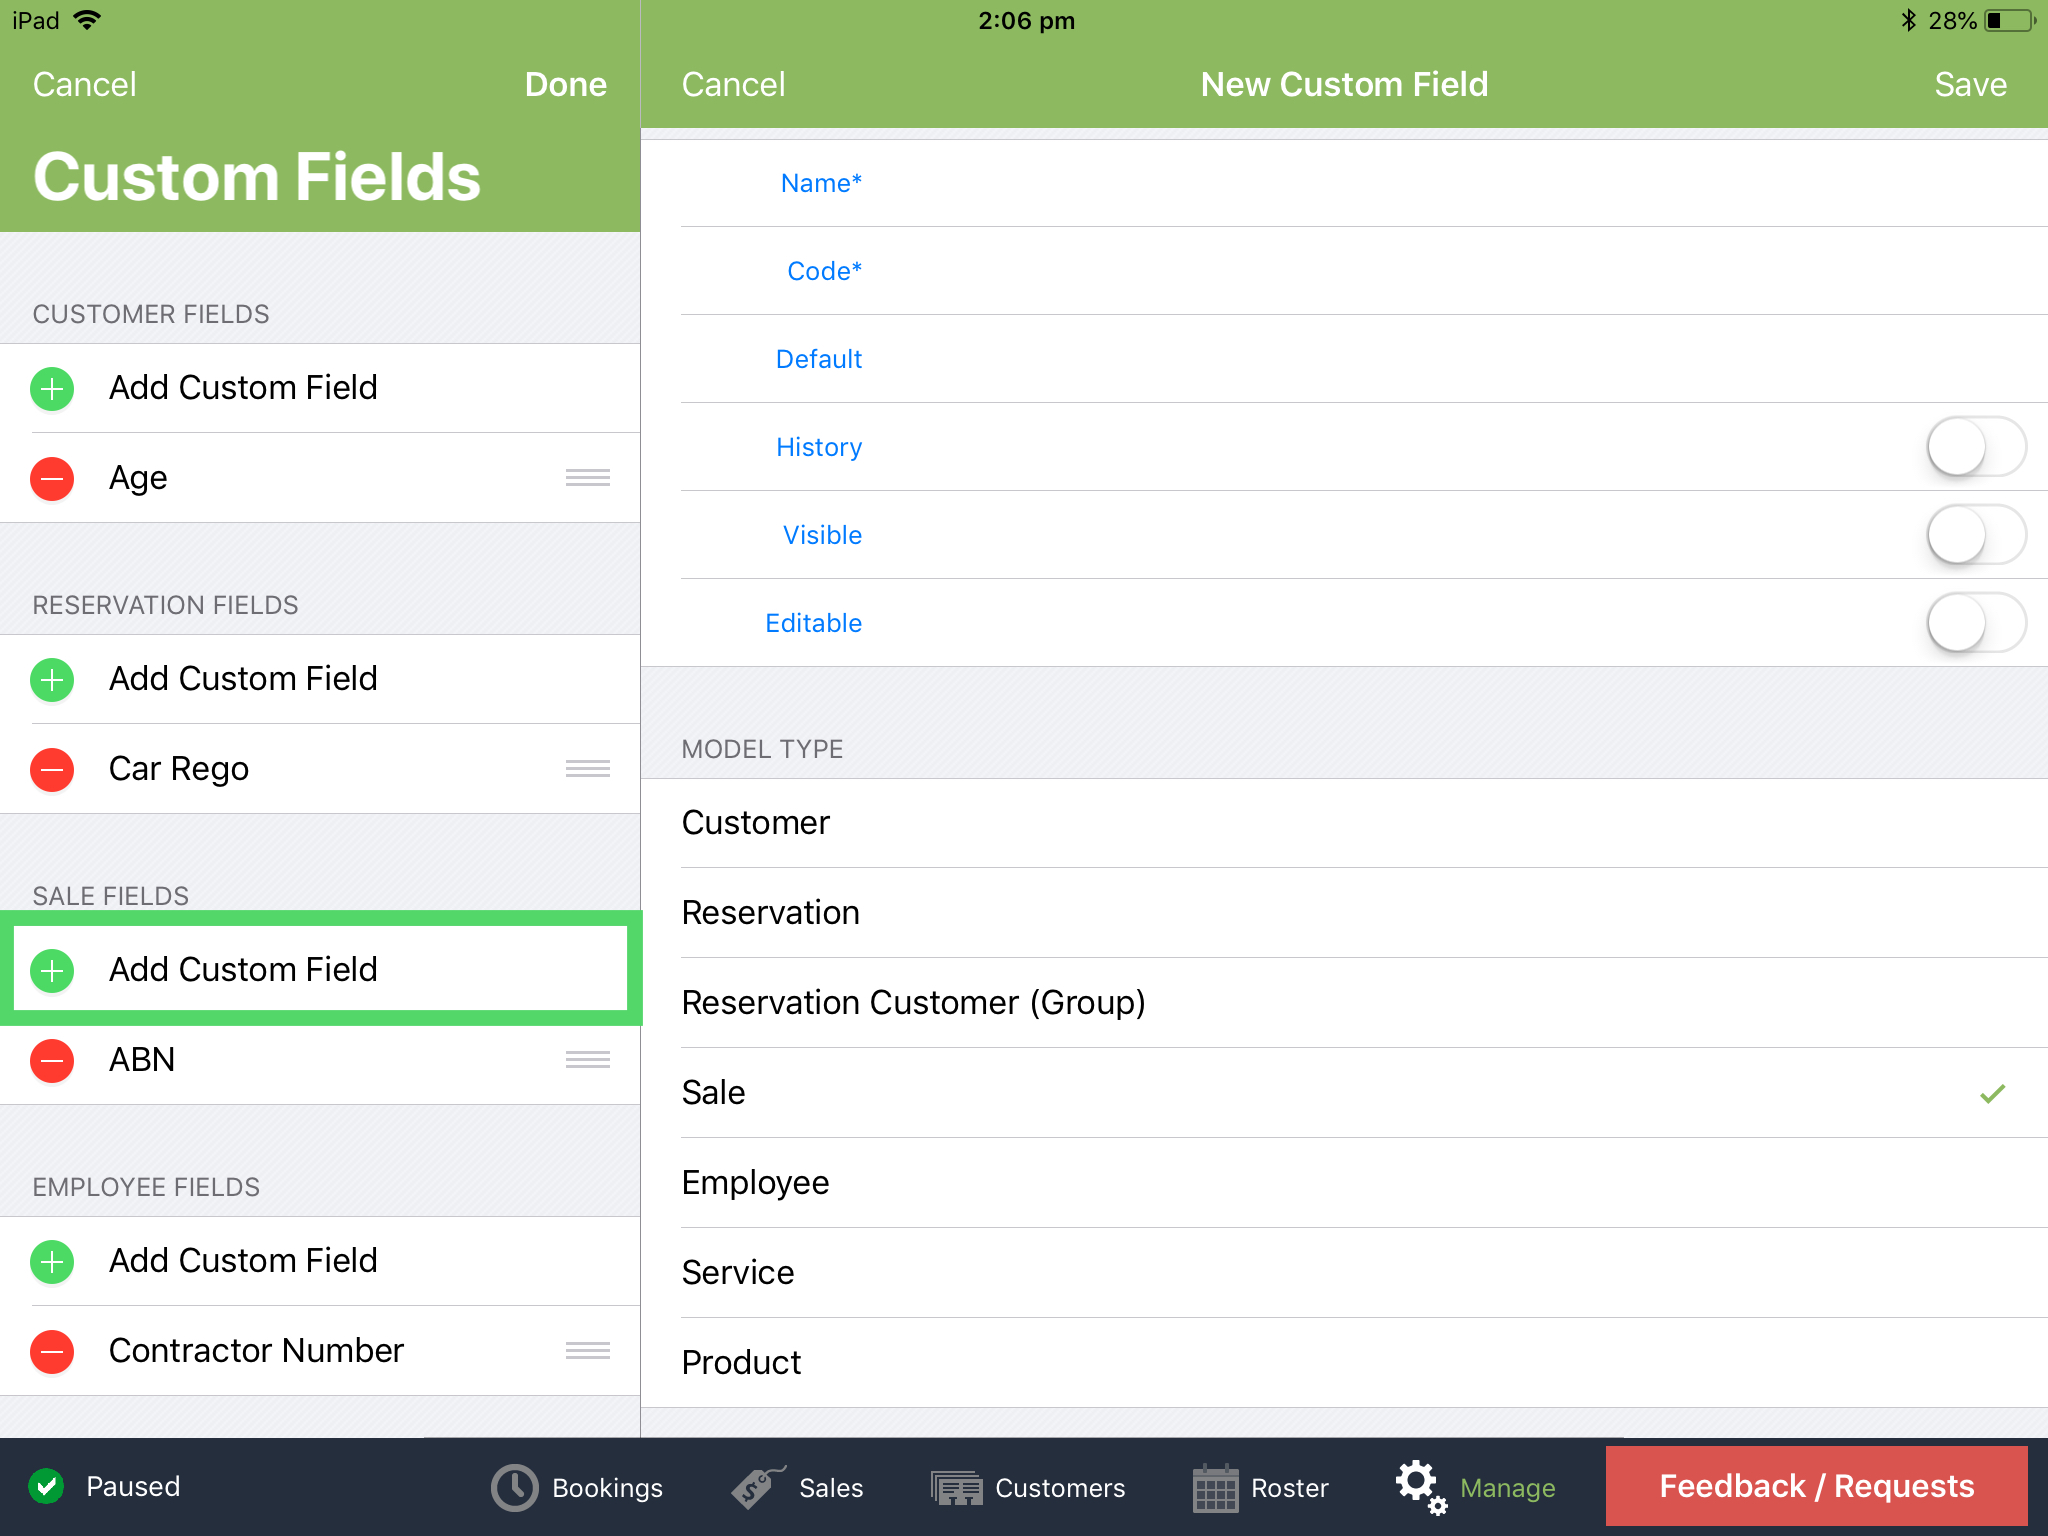Tap Add Custom Field text under Reservation Fields
The width and height of the screenshot is (2048, 1536).
point(243,679)
